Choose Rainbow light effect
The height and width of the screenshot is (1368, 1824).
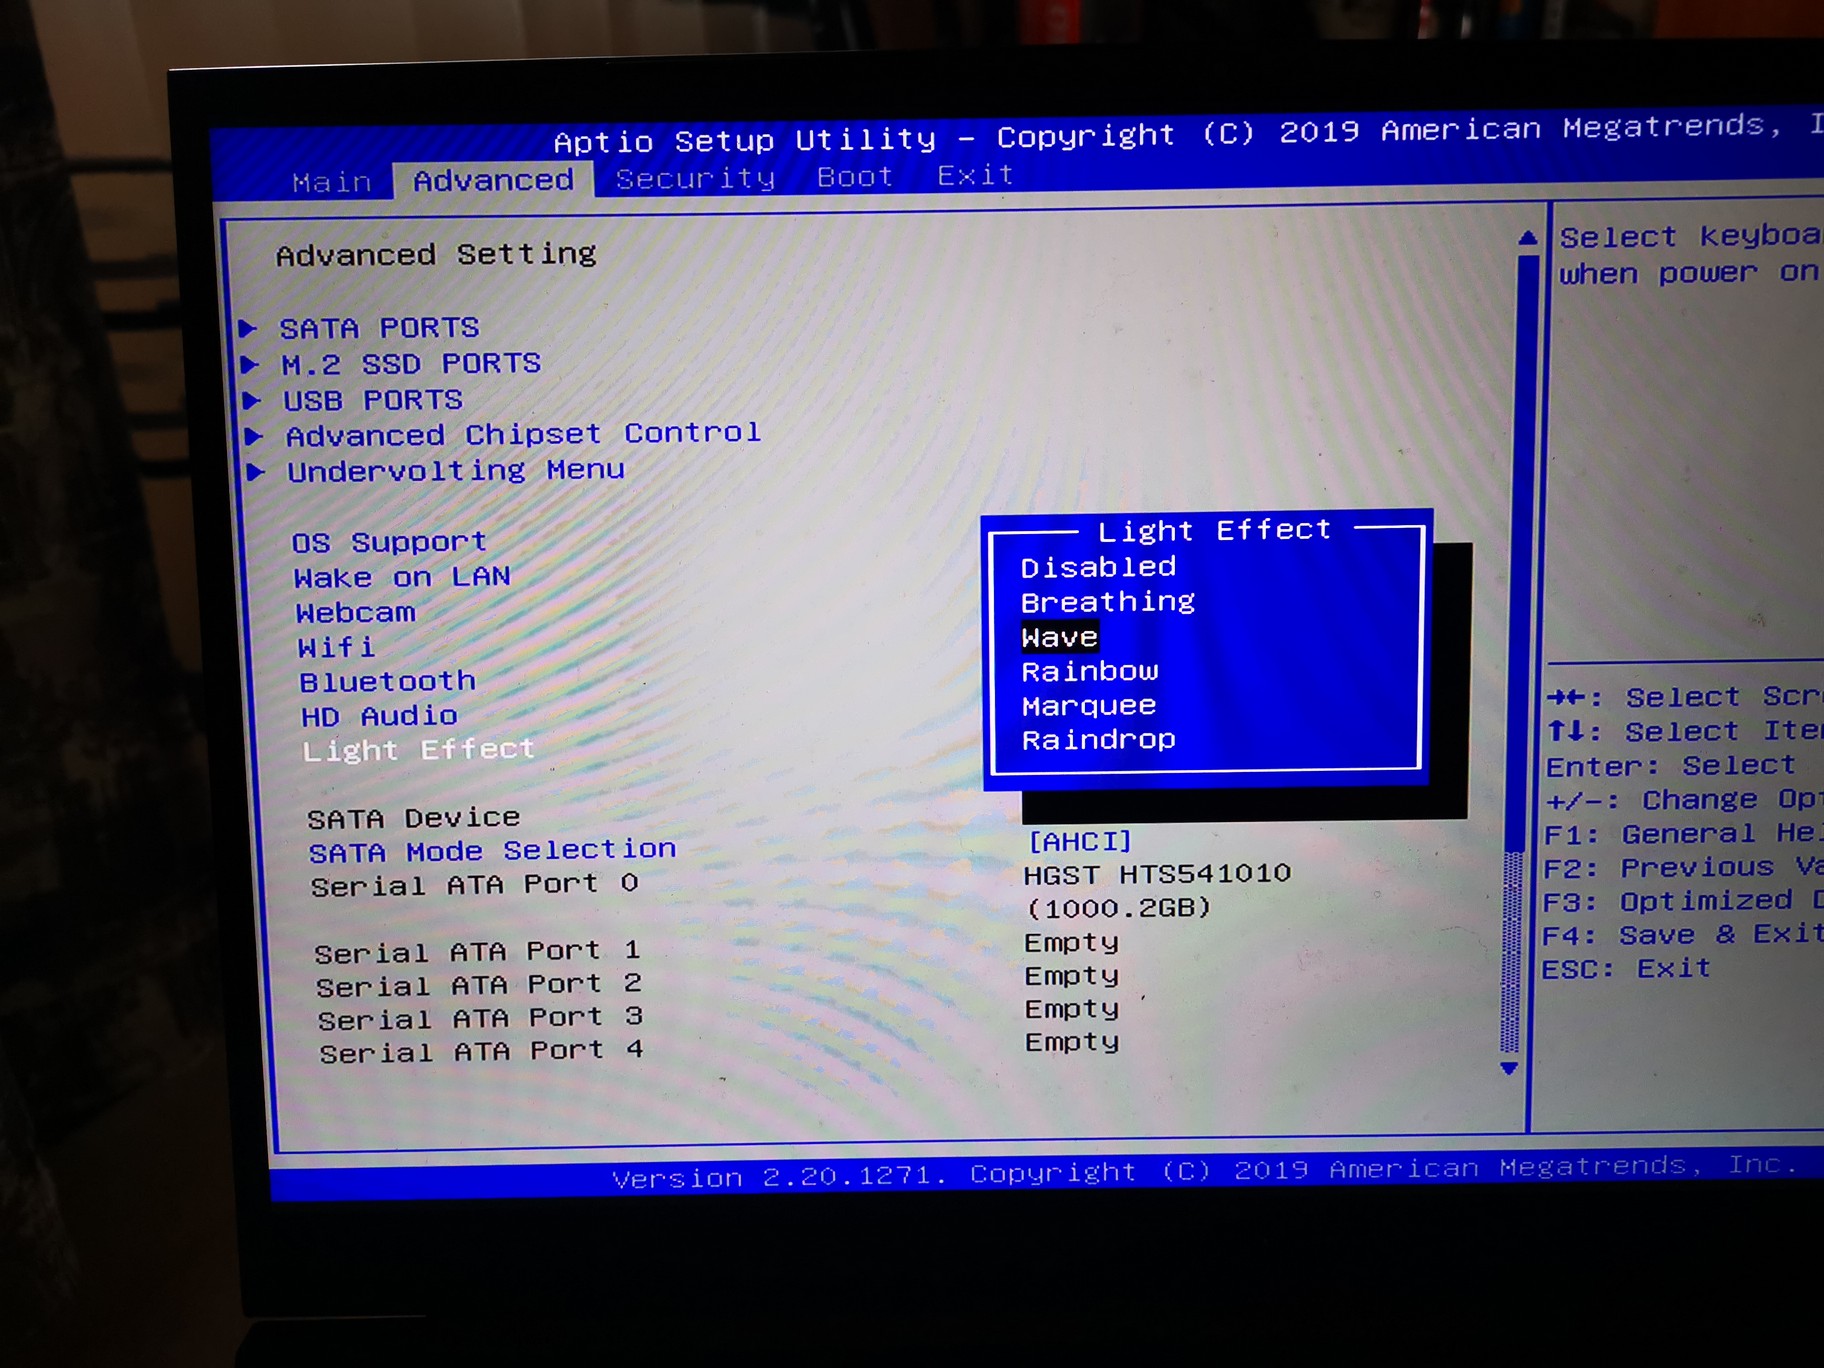[1090, 671]
